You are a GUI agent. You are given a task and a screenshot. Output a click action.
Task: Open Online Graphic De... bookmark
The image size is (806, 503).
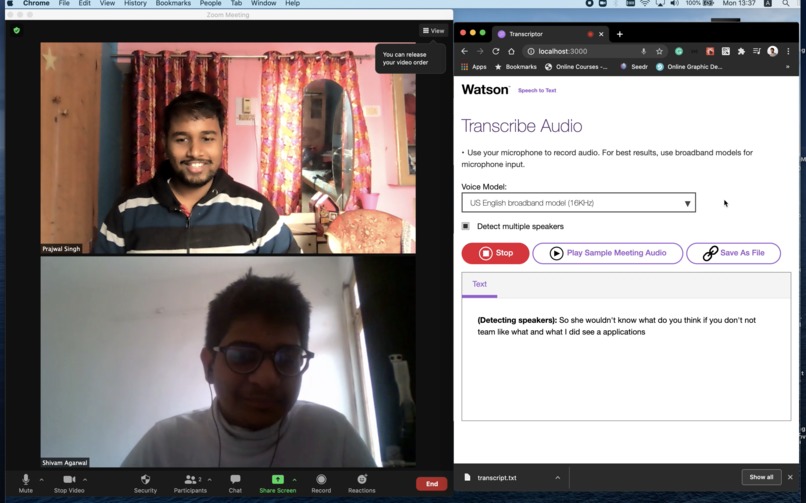pos(689,67)
